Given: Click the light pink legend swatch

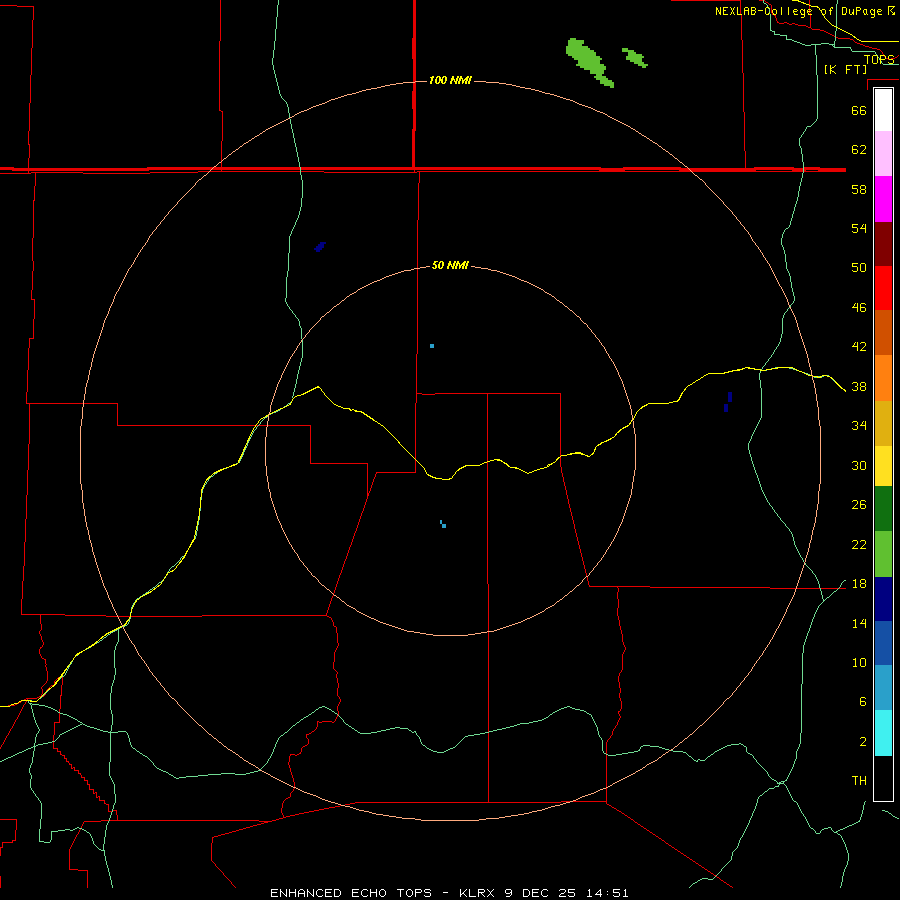Looking at the screenshot, I should click(x=883, y=153).
